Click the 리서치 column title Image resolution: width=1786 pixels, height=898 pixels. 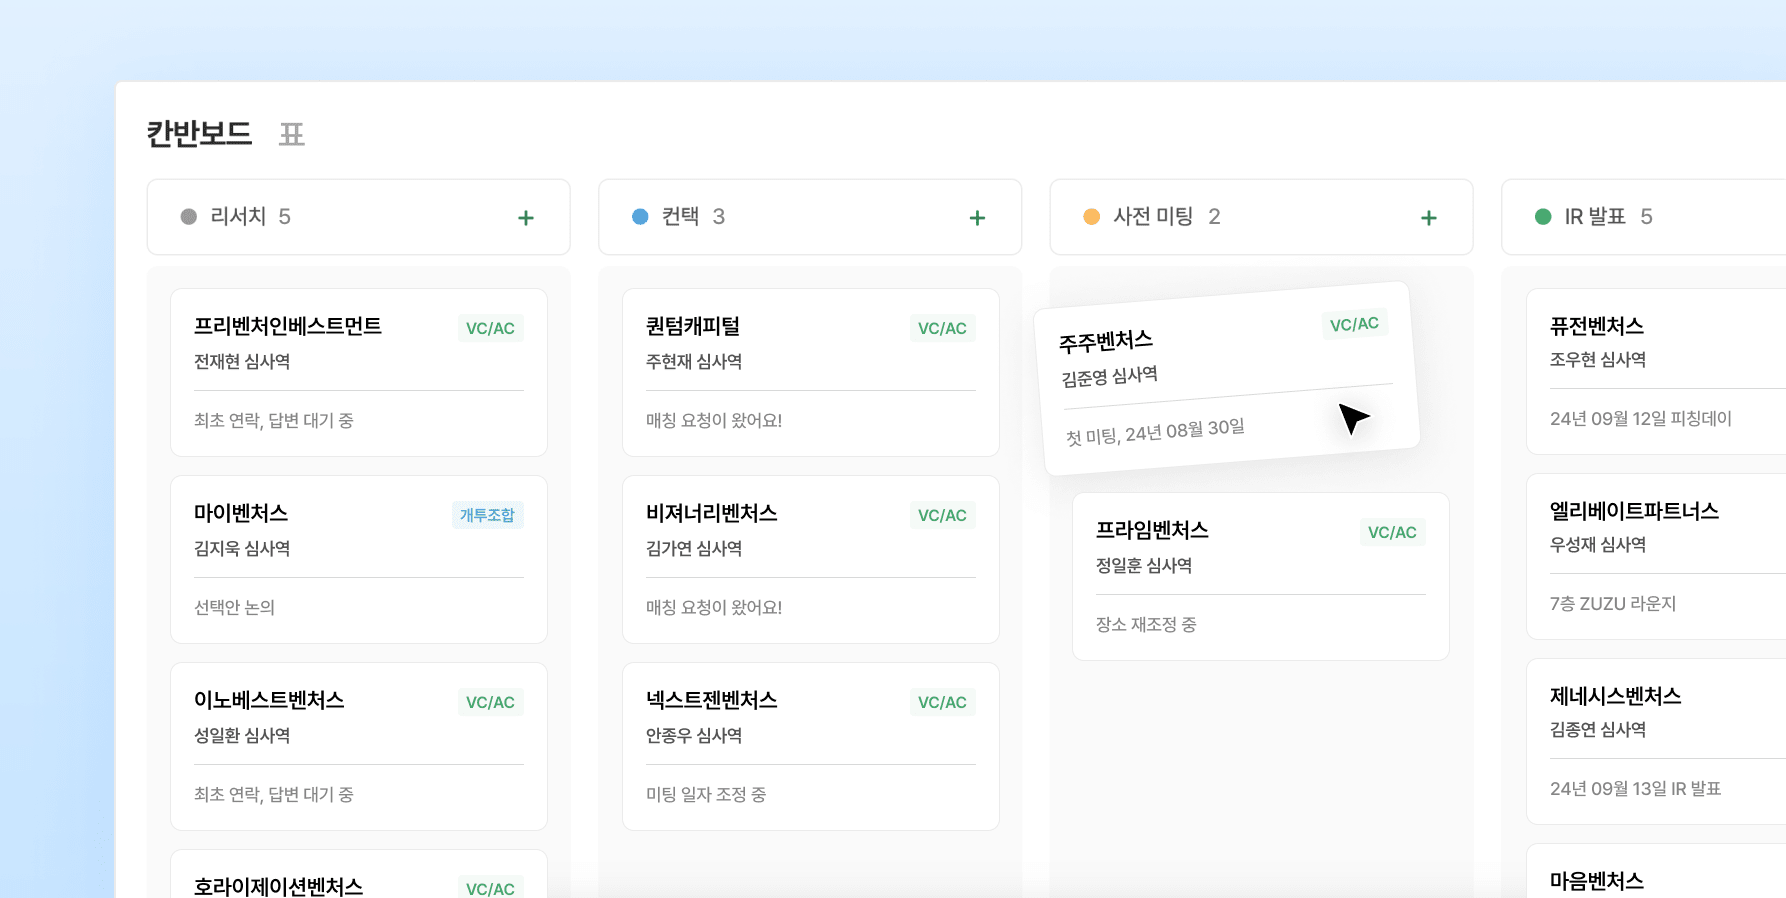[238, 217]
